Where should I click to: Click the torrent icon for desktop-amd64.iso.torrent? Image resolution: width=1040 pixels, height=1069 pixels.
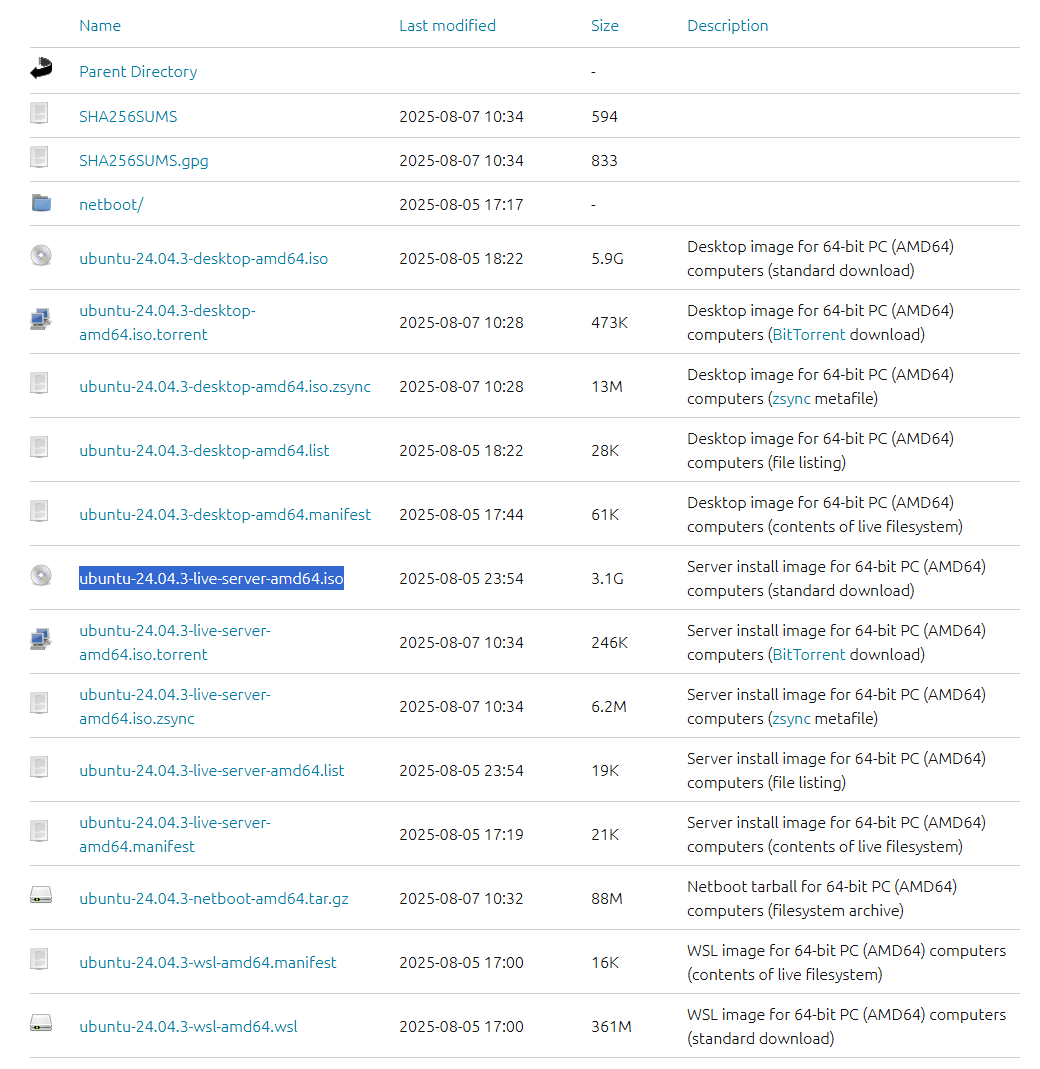pyautogui.click(x=41, y=319)
